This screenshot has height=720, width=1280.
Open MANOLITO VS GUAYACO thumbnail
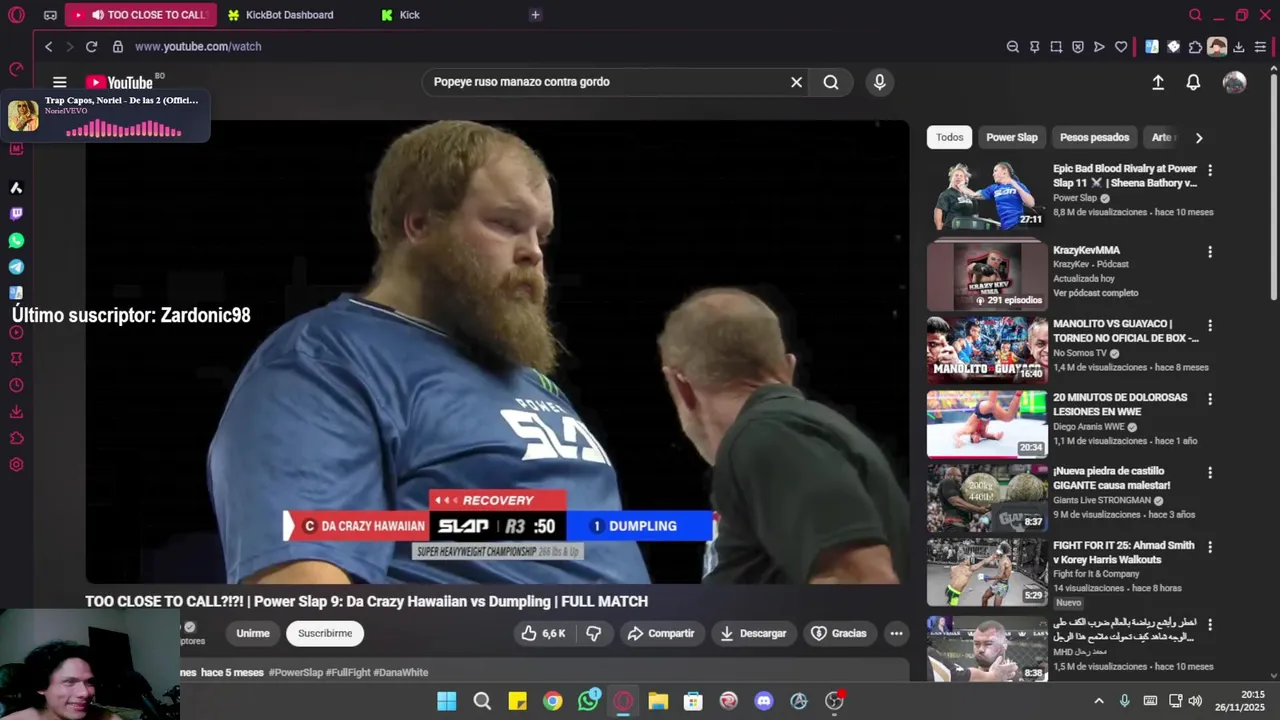[986, 350]
